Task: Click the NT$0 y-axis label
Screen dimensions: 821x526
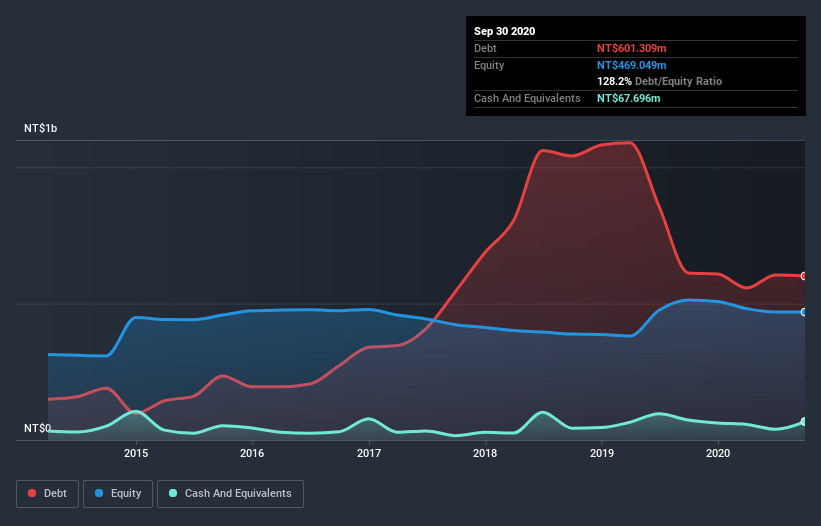Action: 37,428
